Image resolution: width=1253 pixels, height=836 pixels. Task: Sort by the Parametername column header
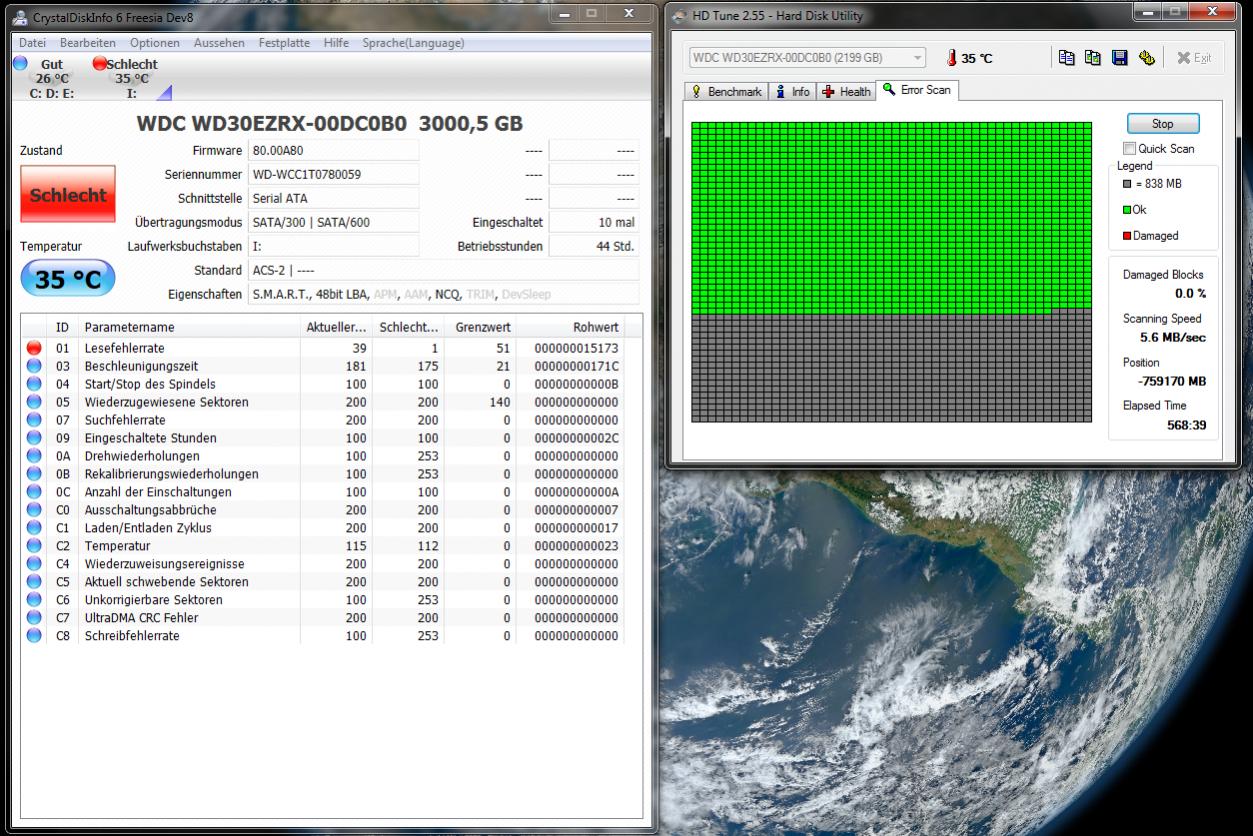coord(189,327)
